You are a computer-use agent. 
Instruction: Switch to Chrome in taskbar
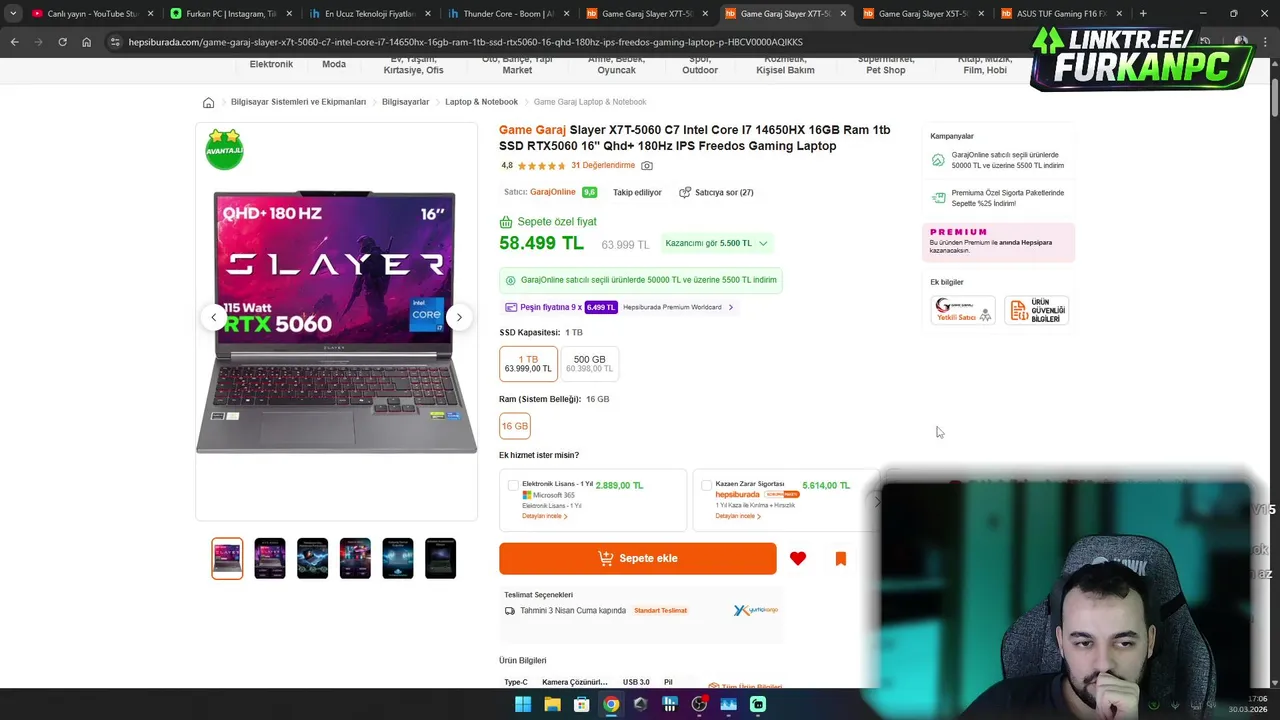pyautogui.click(x=611, y=704)
